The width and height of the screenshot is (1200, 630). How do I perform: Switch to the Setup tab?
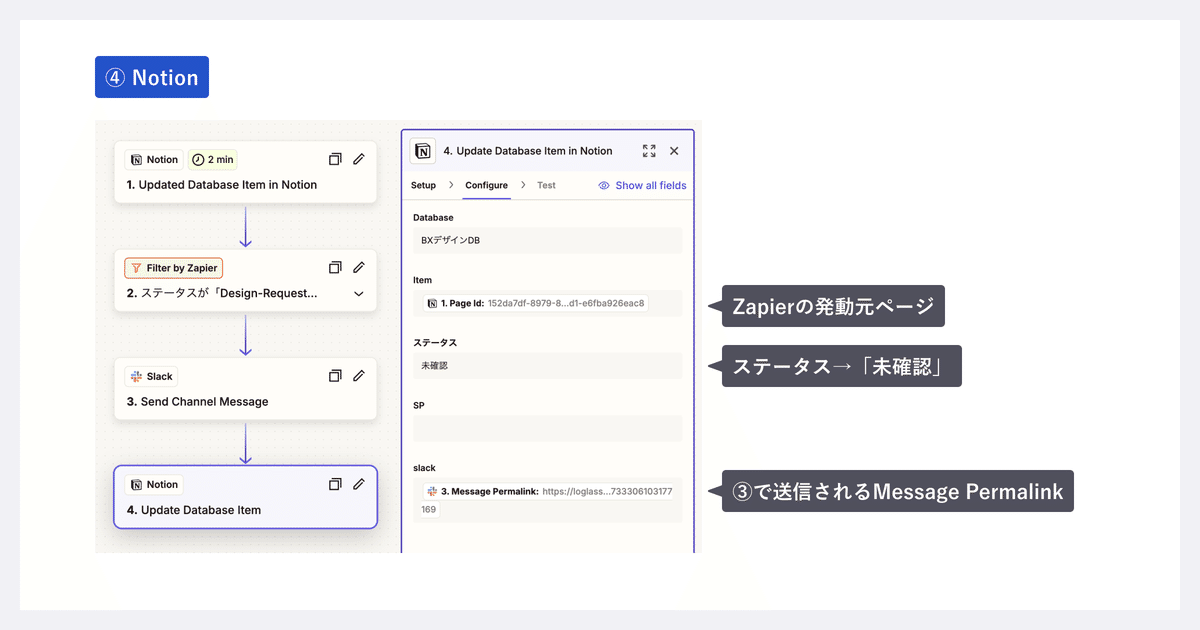point(423,185)
